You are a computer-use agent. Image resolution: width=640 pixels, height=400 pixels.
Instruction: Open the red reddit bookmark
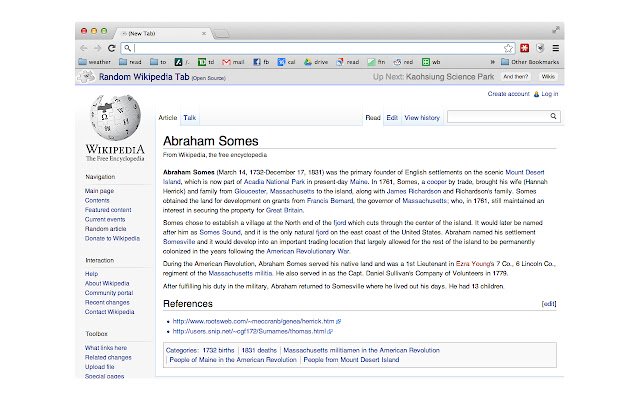[403, 62]
